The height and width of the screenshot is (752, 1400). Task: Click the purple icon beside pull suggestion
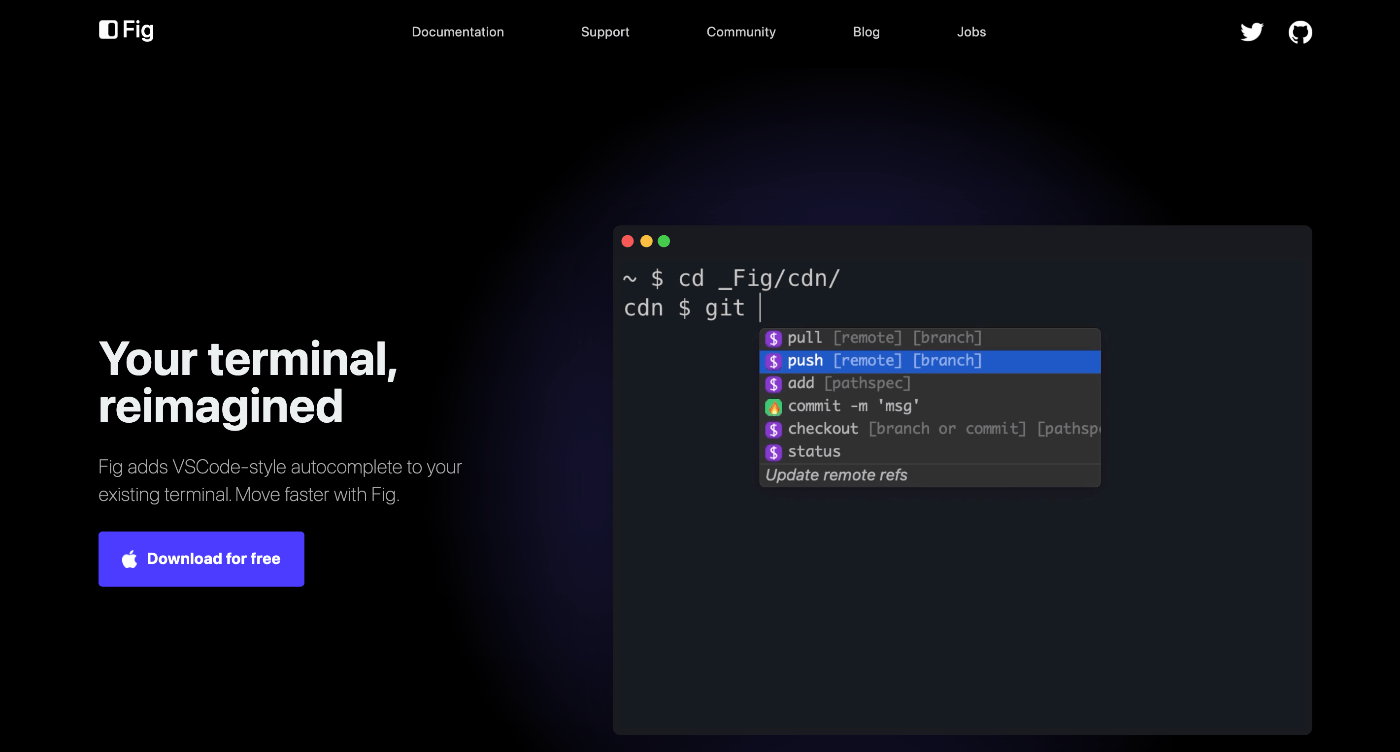click(x=773, y=338)
